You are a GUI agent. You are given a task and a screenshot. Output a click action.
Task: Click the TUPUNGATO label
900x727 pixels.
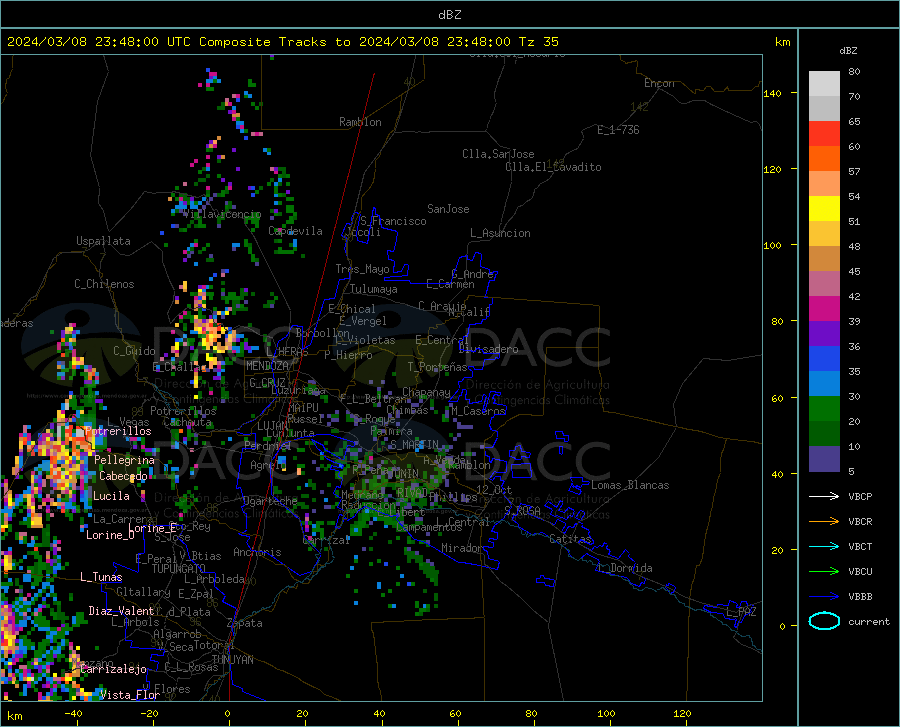pyautogui.click(x=179, y=569)
